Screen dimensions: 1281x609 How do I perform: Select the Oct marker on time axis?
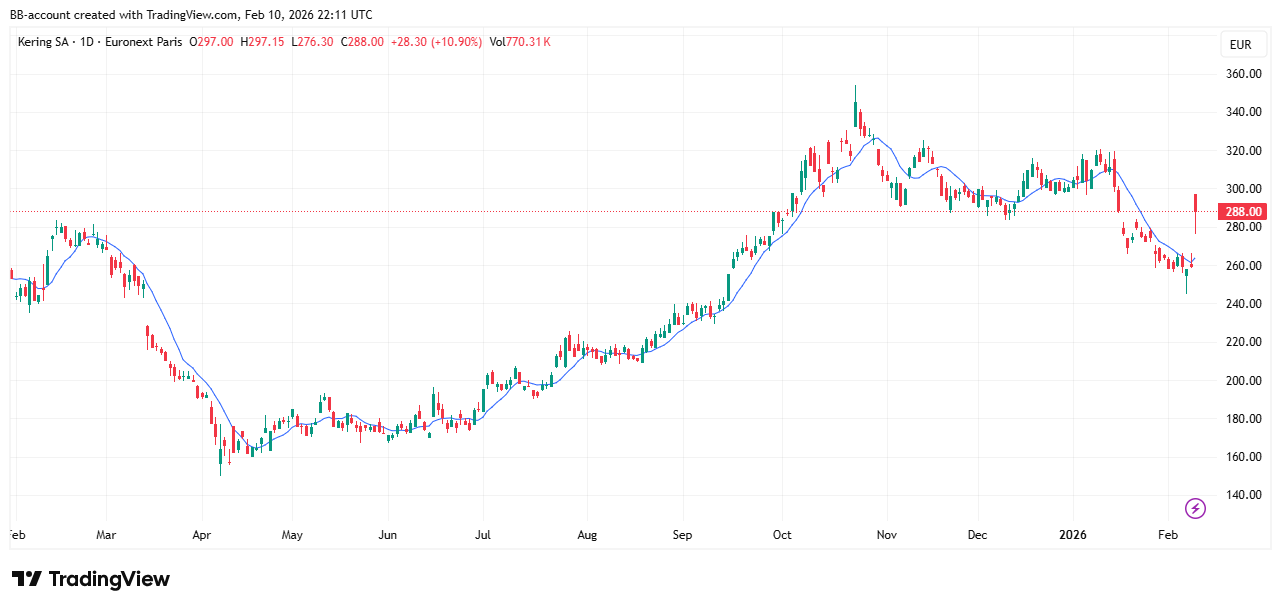(x=782, y=535)
